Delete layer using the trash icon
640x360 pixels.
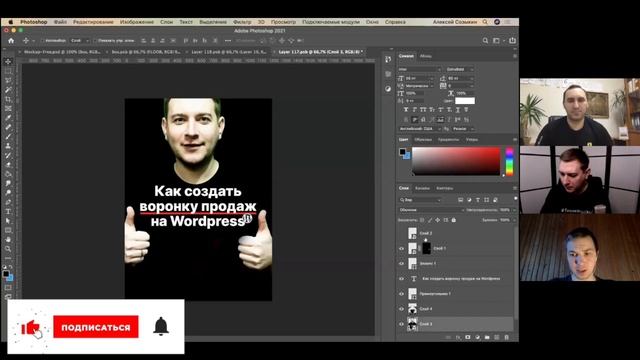coord(507,338)
